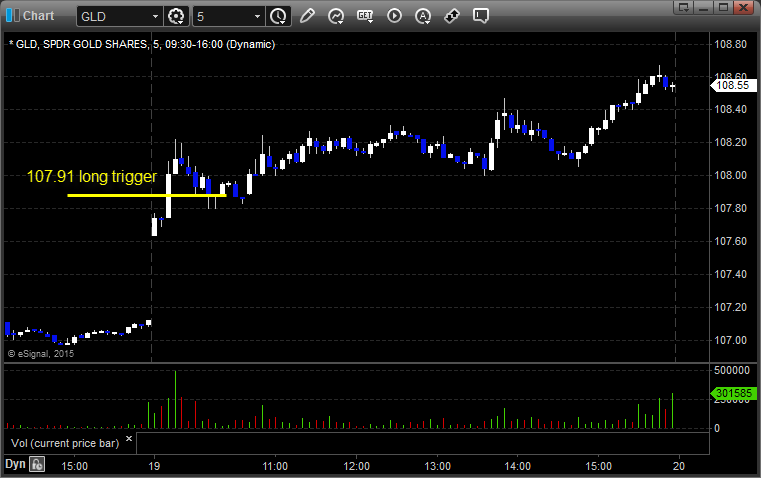Click the 301585 volume value marker
The width and height of the screenshot is (761, 478).
point(733,394)
